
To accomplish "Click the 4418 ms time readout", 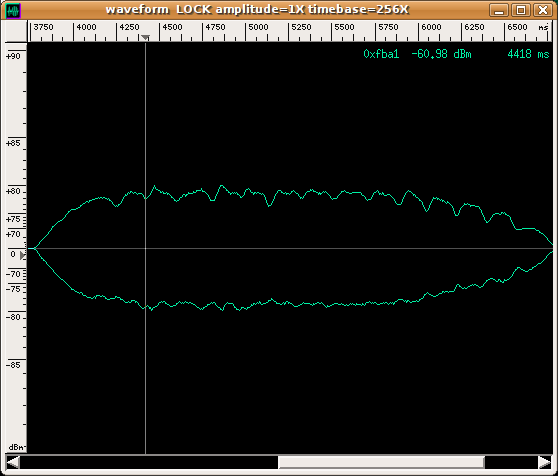I will [x=528, y=54].
